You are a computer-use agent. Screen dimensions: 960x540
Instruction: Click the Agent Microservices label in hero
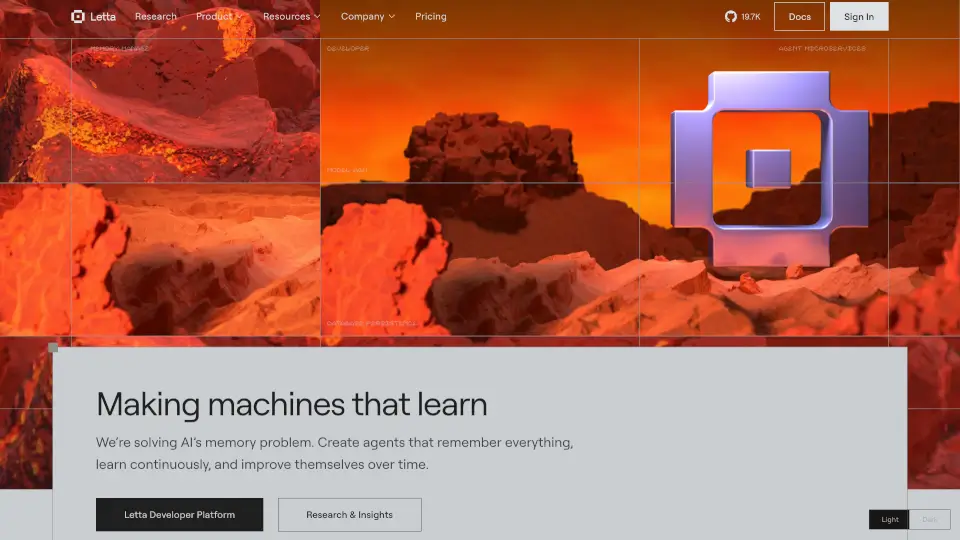(x=822, y=48)
